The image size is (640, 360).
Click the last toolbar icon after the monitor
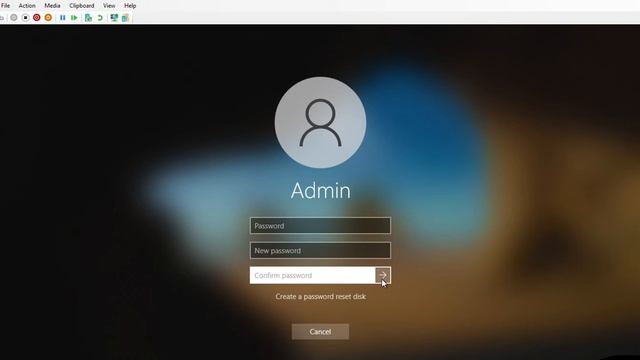pyautogui.click(x=125, y=18)
